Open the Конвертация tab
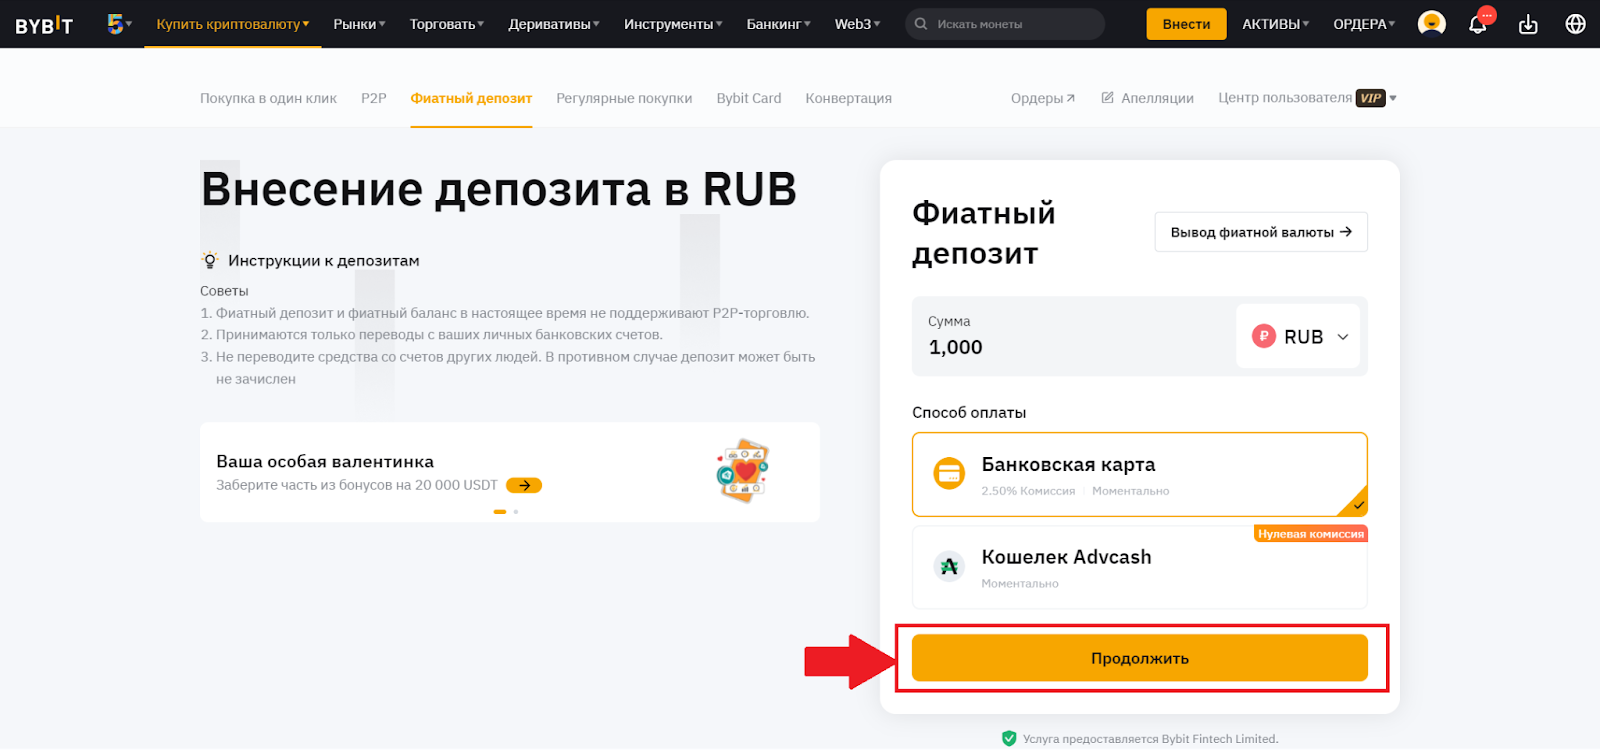This screenshot has width=1600, height=750. [x=848, y=98]
